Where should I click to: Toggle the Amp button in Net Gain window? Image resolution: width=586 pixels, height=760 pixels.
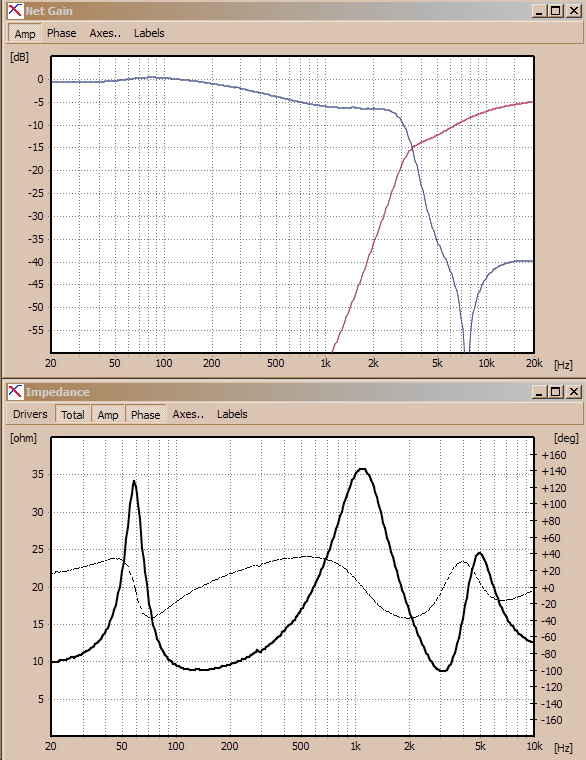pos(25,33)
